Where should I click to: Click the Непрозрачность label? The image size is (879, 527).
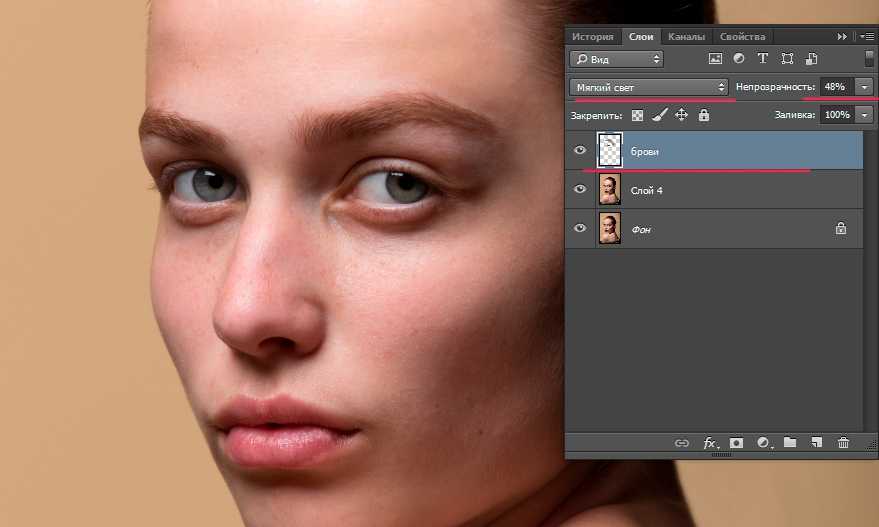point(775,87)
